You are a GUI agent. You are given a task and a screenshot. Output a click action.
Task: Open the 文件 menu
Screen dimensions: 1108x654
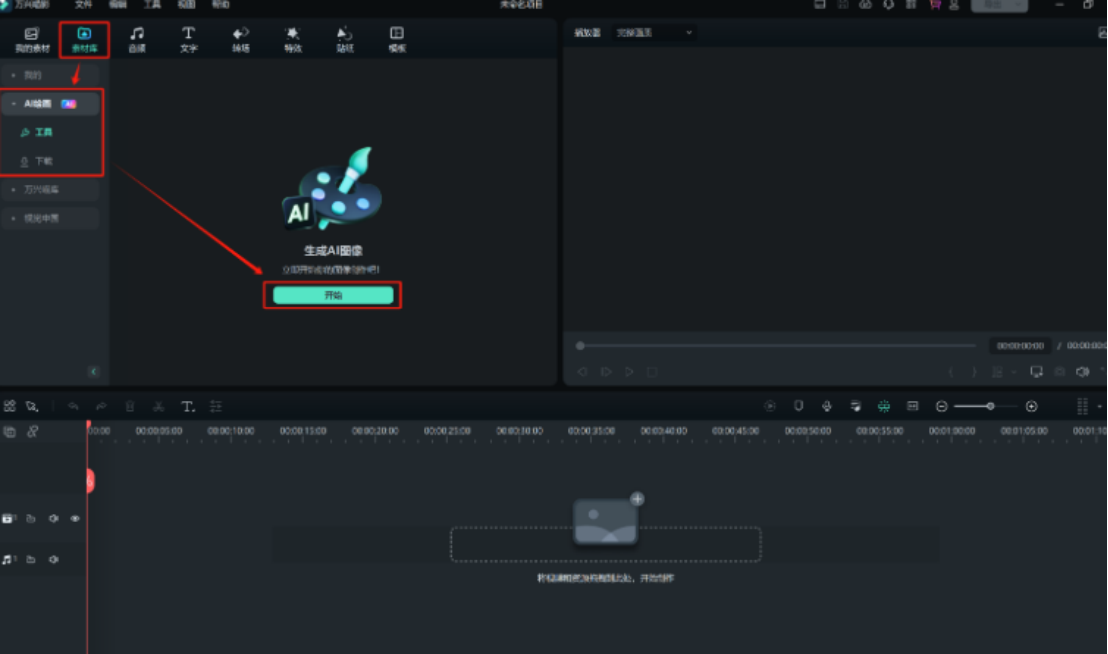pos(83,4)
